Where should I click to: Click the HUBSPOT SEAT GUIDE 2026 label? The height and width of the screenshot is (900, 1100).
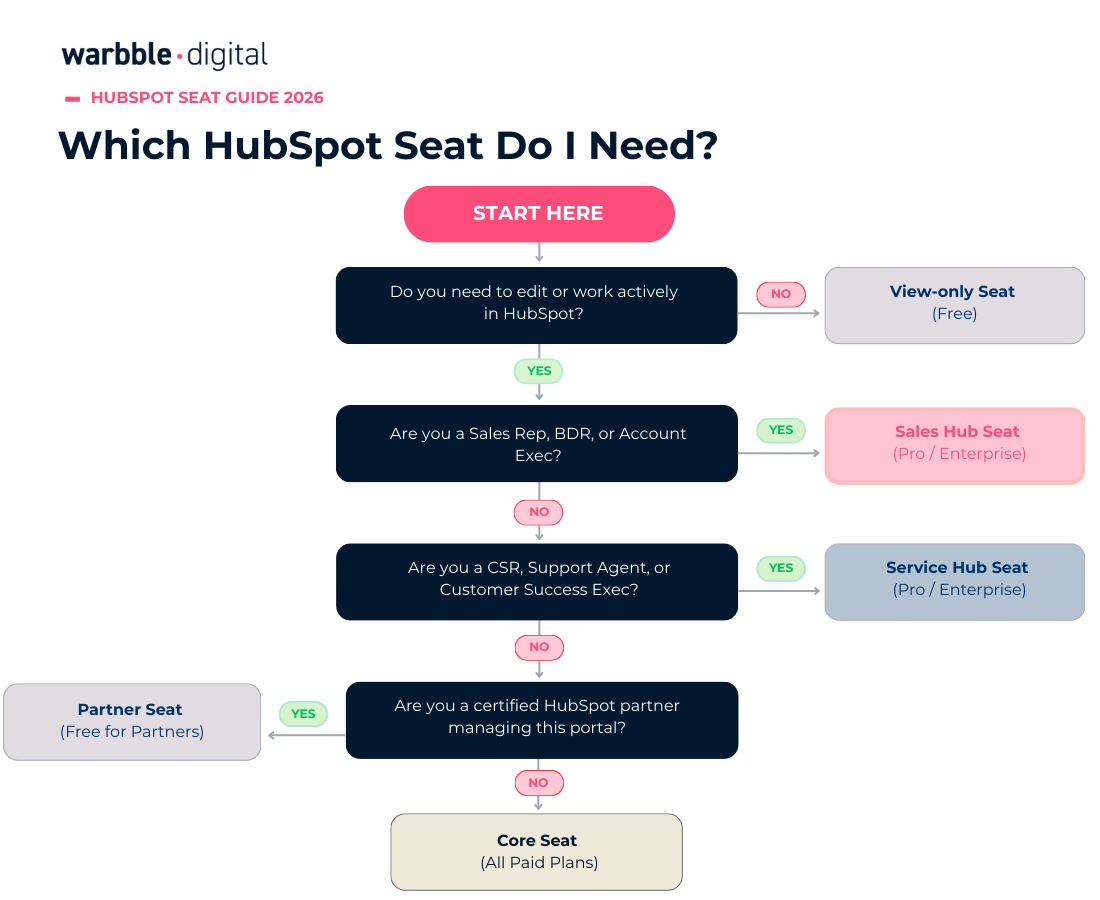[207, 98]
